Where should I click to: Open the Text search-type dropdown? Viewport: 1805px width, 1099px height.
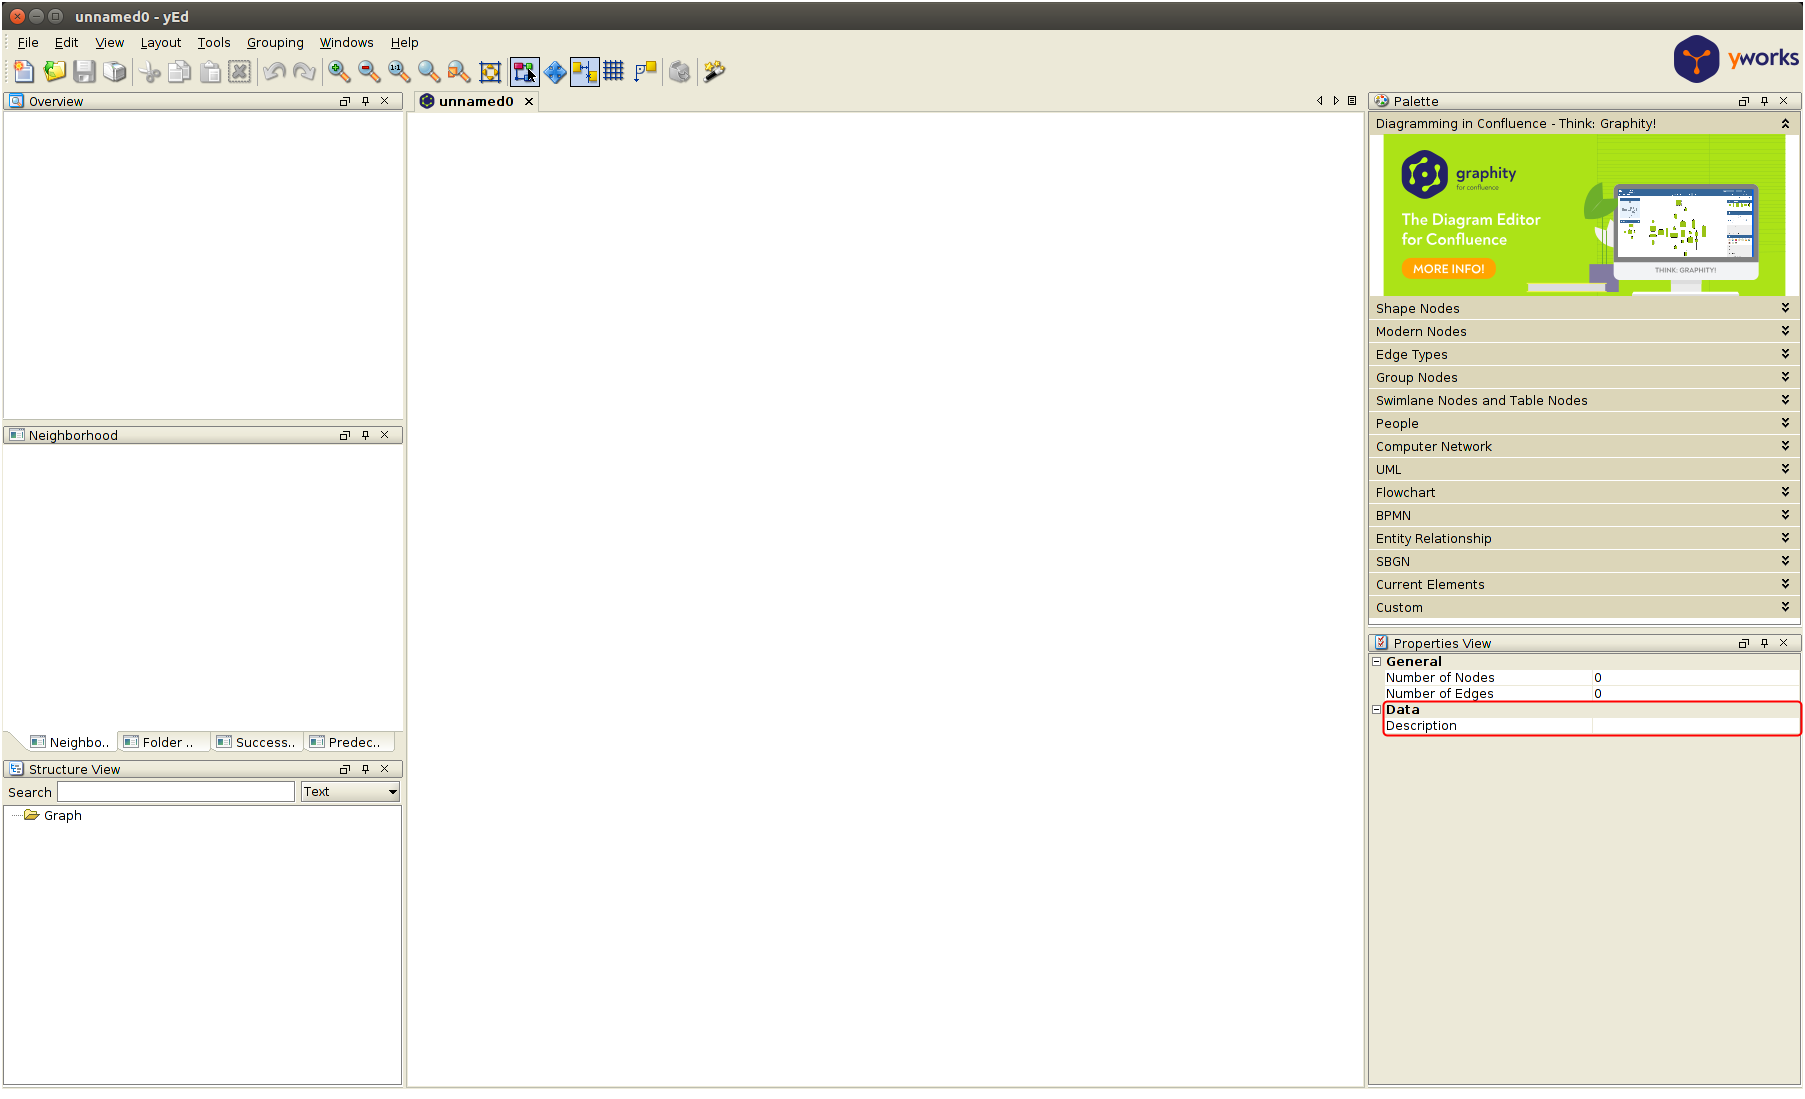351,791
